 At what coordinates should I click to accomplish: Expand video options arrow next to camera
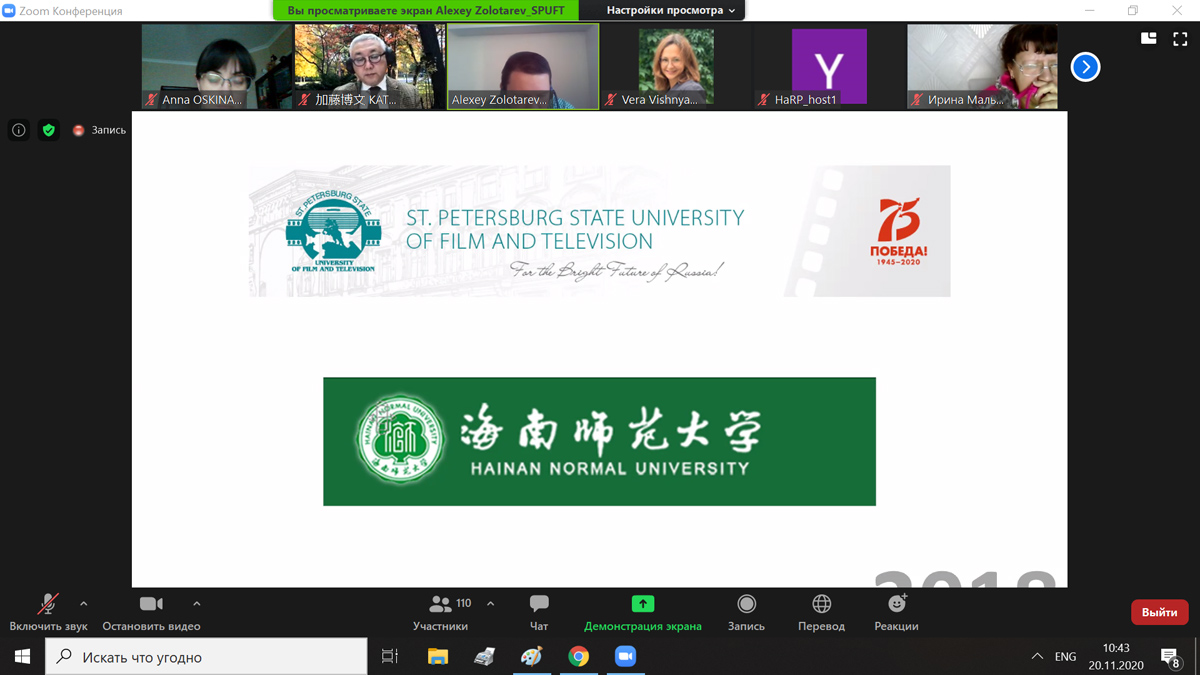coord(197,604)
